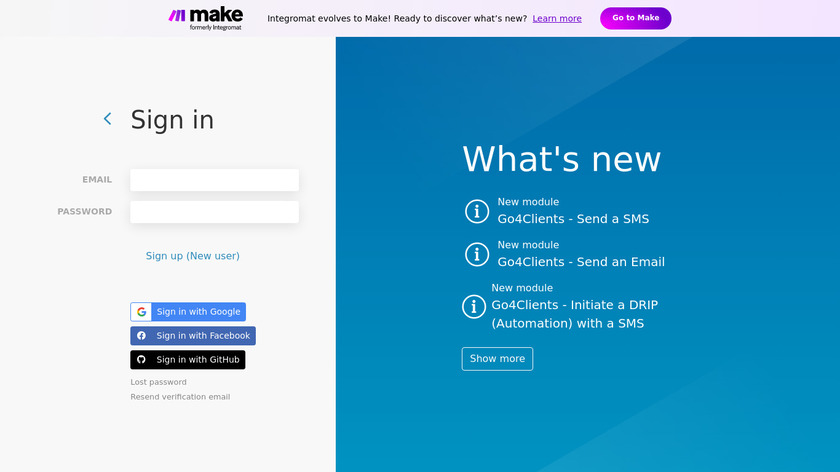Screen dimensions: 840x472
Task: Open Go4Clients - Send a SMS entry
Action: point(573,219)
